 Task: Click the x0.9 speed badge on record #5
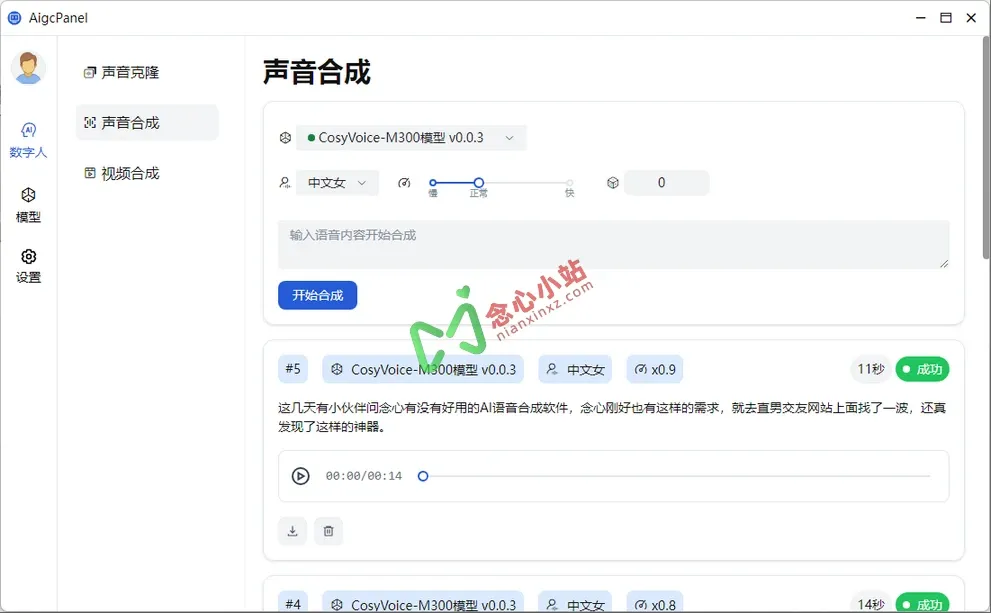point(654,369)
